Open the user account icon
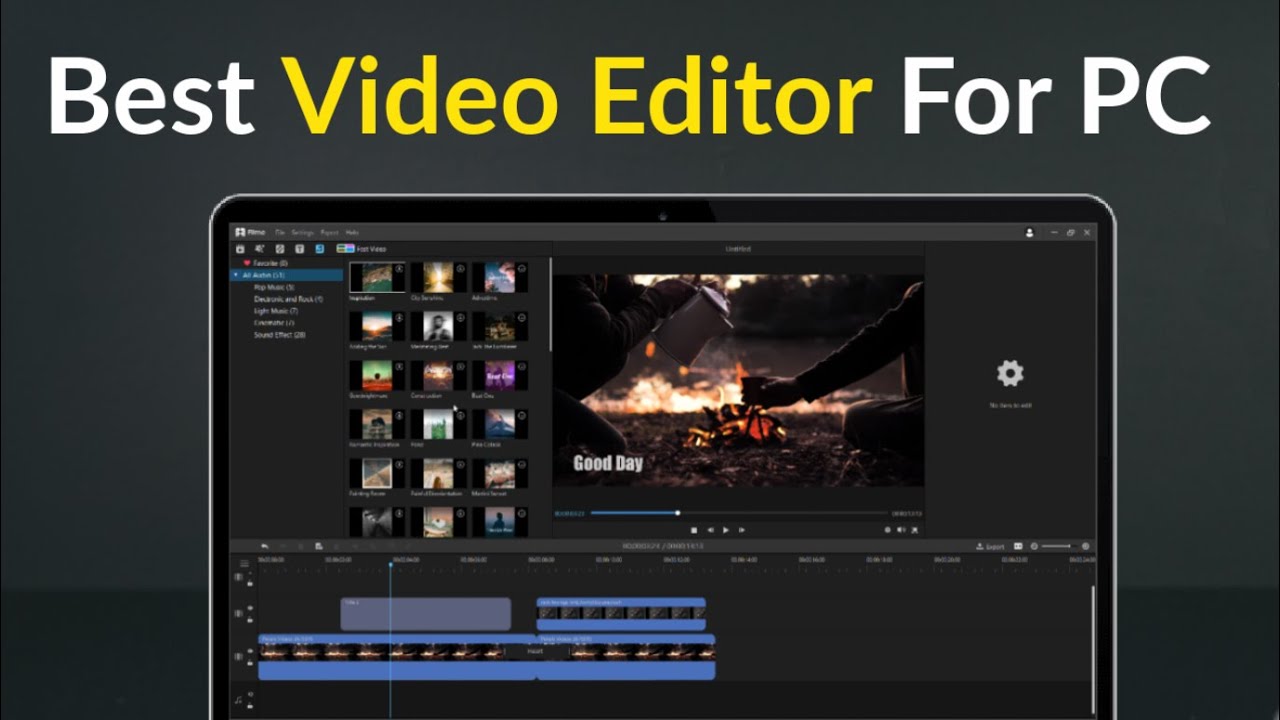Image resolution: width=1280 pixels, height=720 pixels. point(1029,232)
